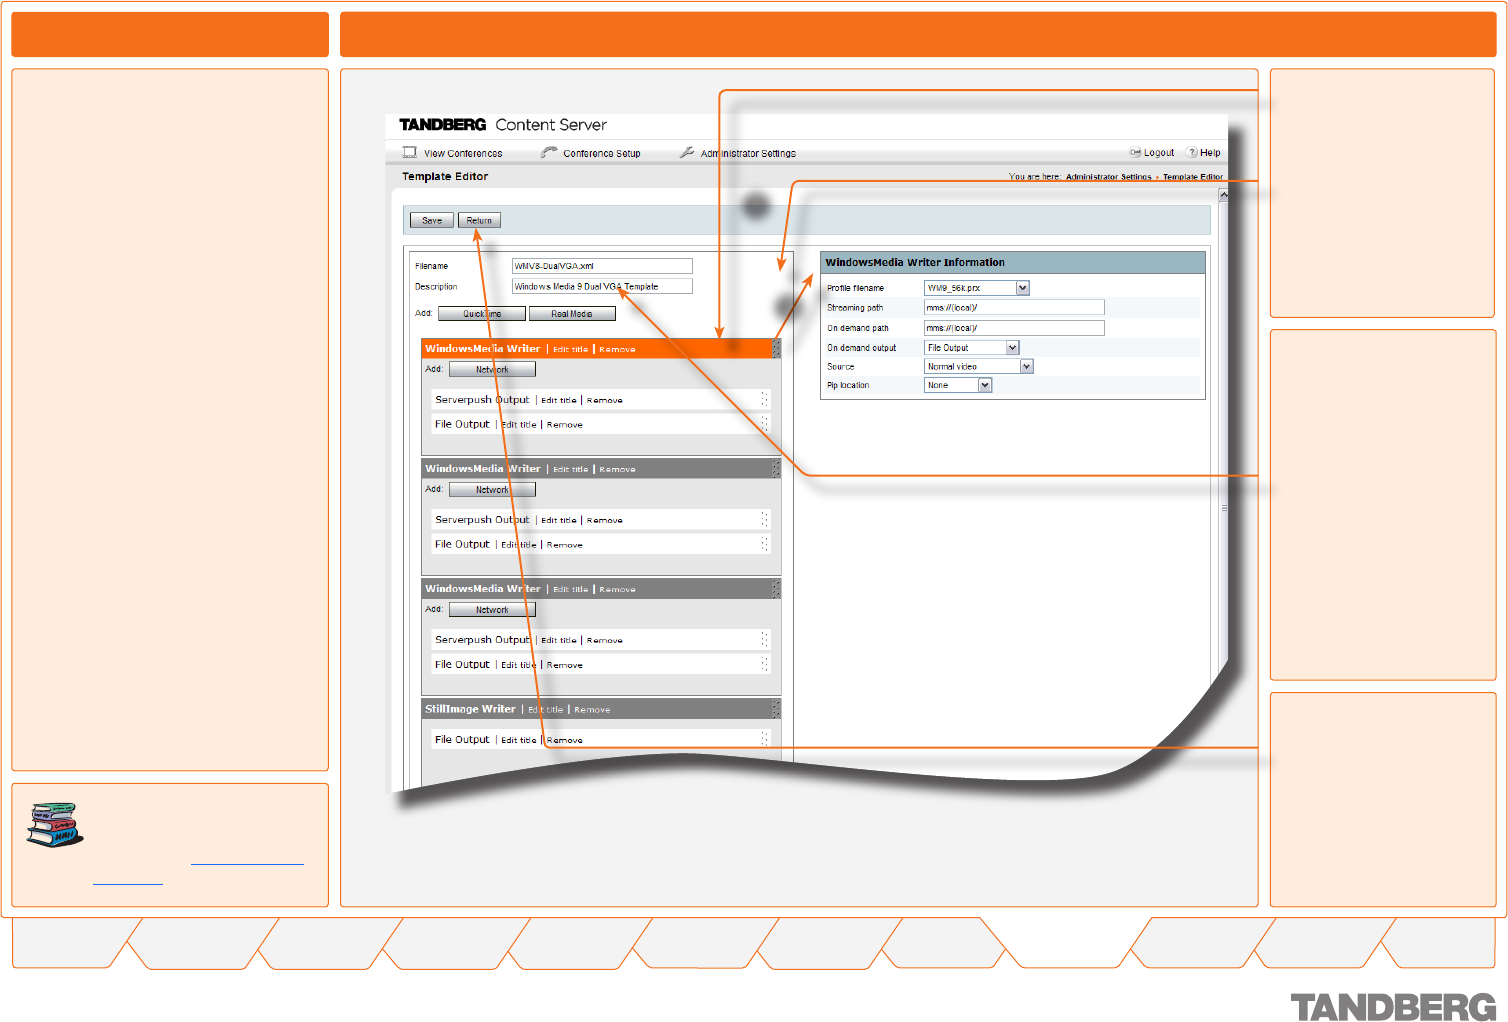Click the Conference Setup phone icon
Screen dimensions: 1508x1022
tap(549, 152)
